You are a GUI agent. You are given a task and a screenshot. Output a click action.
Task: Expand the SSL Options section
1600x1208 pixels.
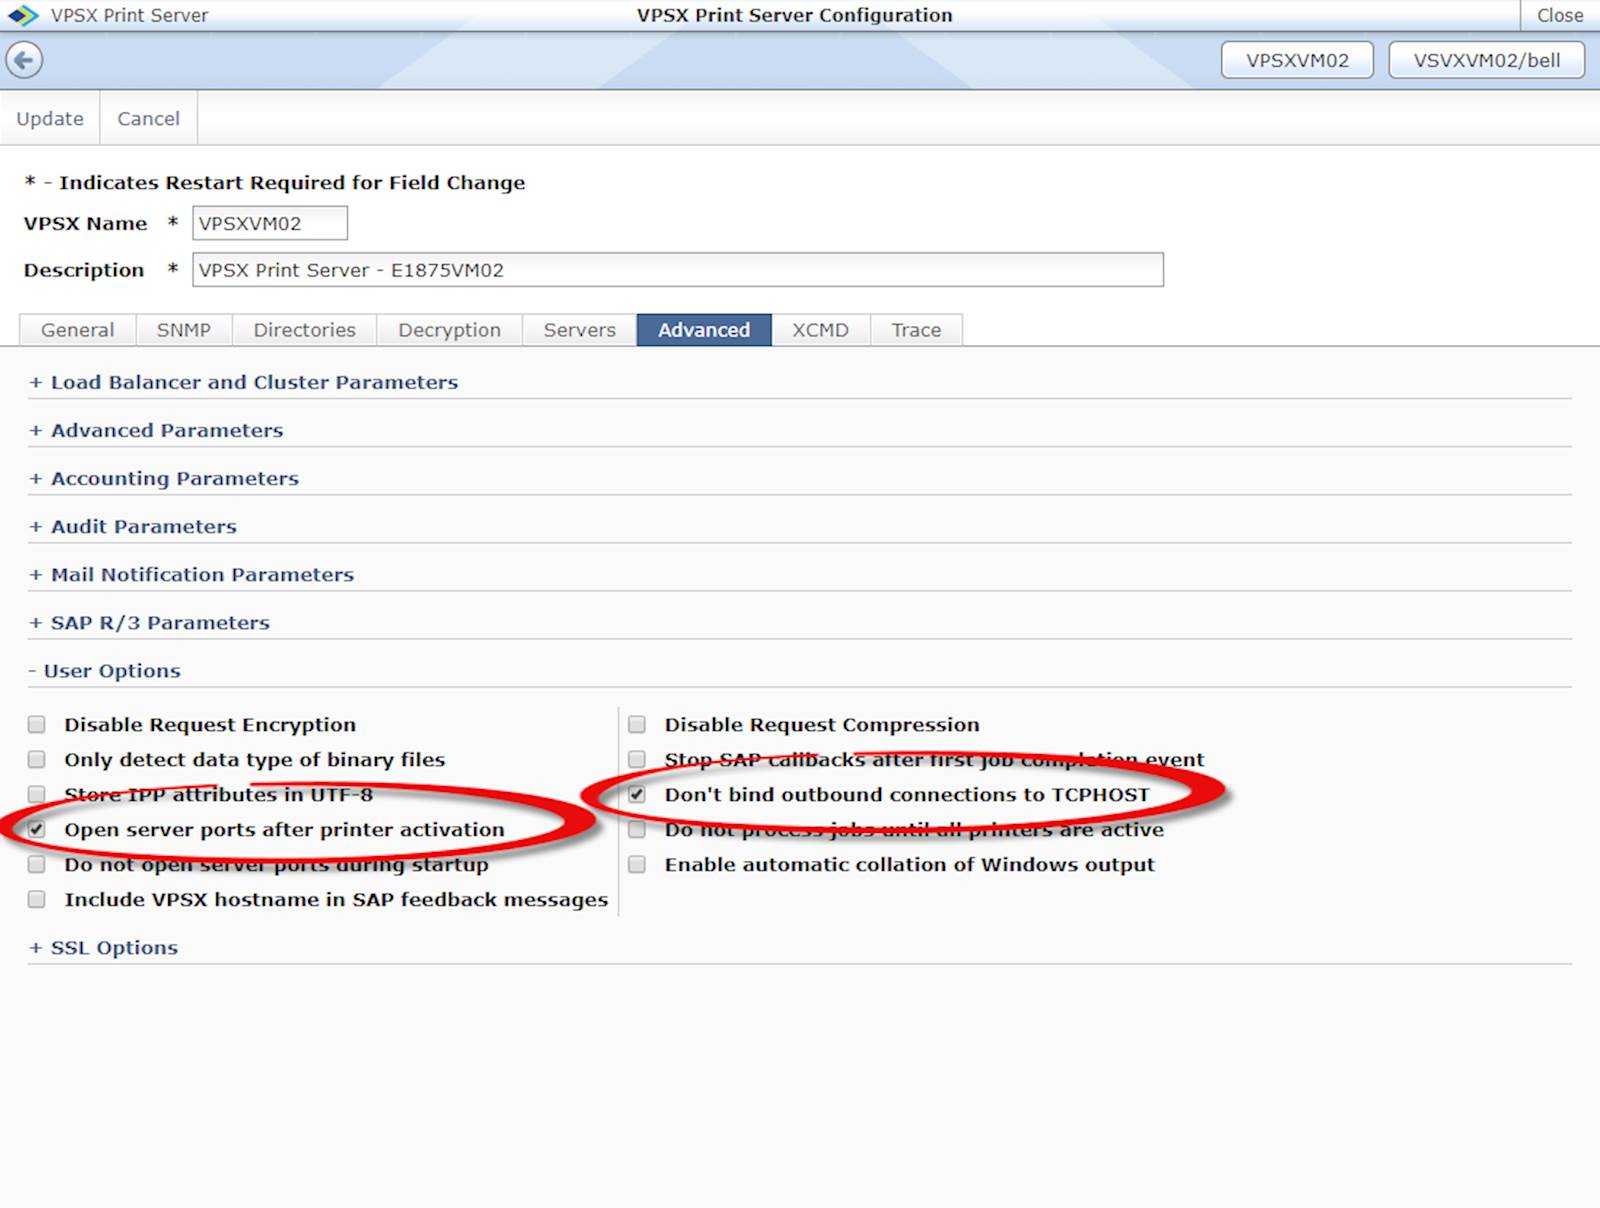(x=104, y=947)
